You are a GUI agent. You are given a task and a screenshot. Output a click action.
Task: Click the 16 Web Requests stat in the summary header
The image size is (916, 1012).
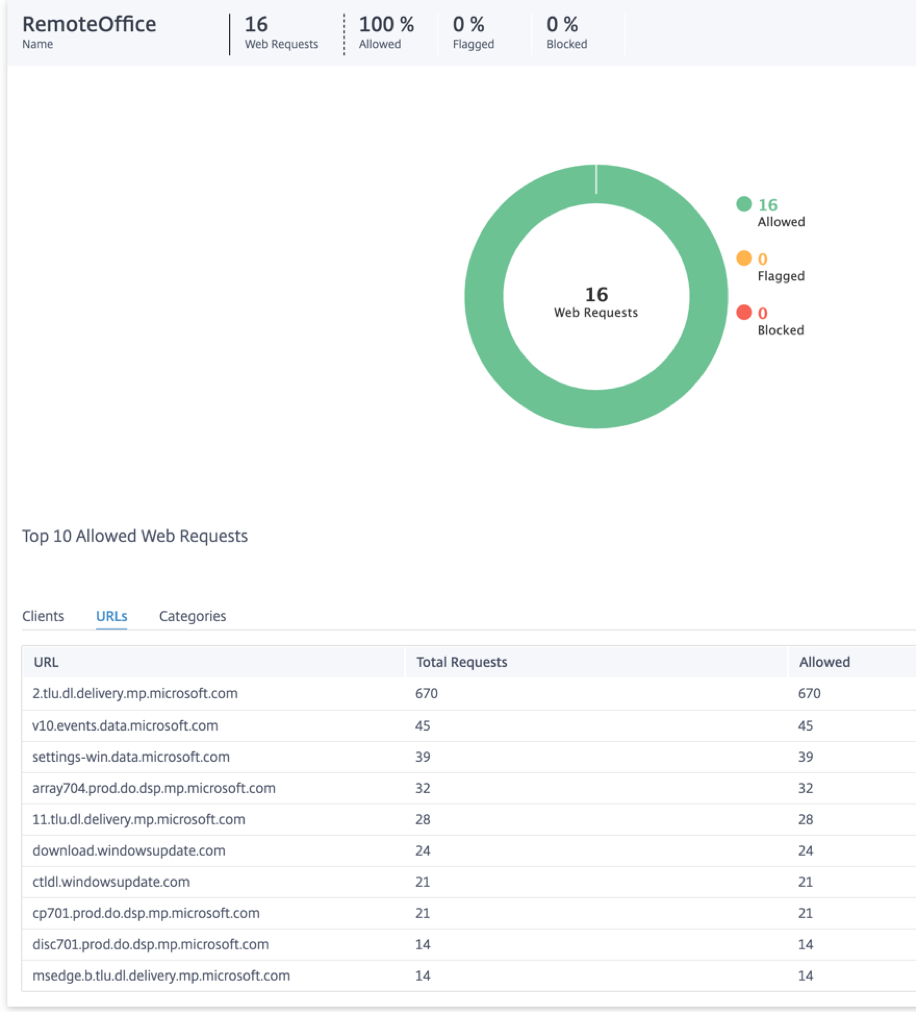[x=281, y=31]
